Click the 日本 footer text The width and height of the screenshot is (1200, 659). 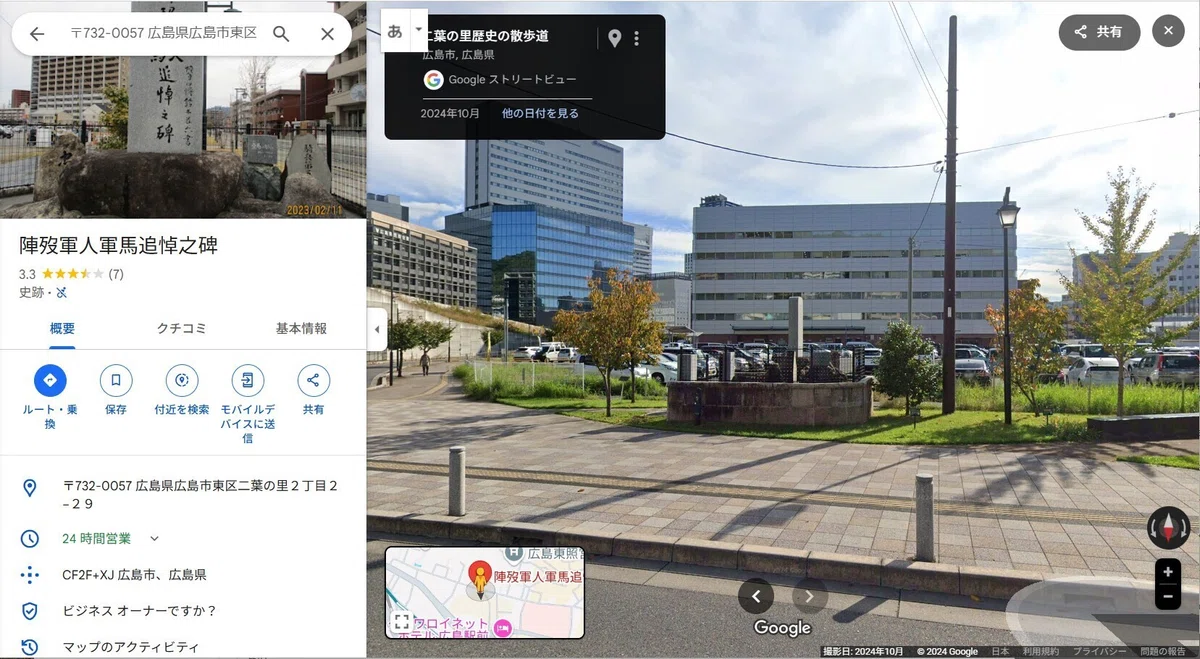click(x=1000, y=652)
